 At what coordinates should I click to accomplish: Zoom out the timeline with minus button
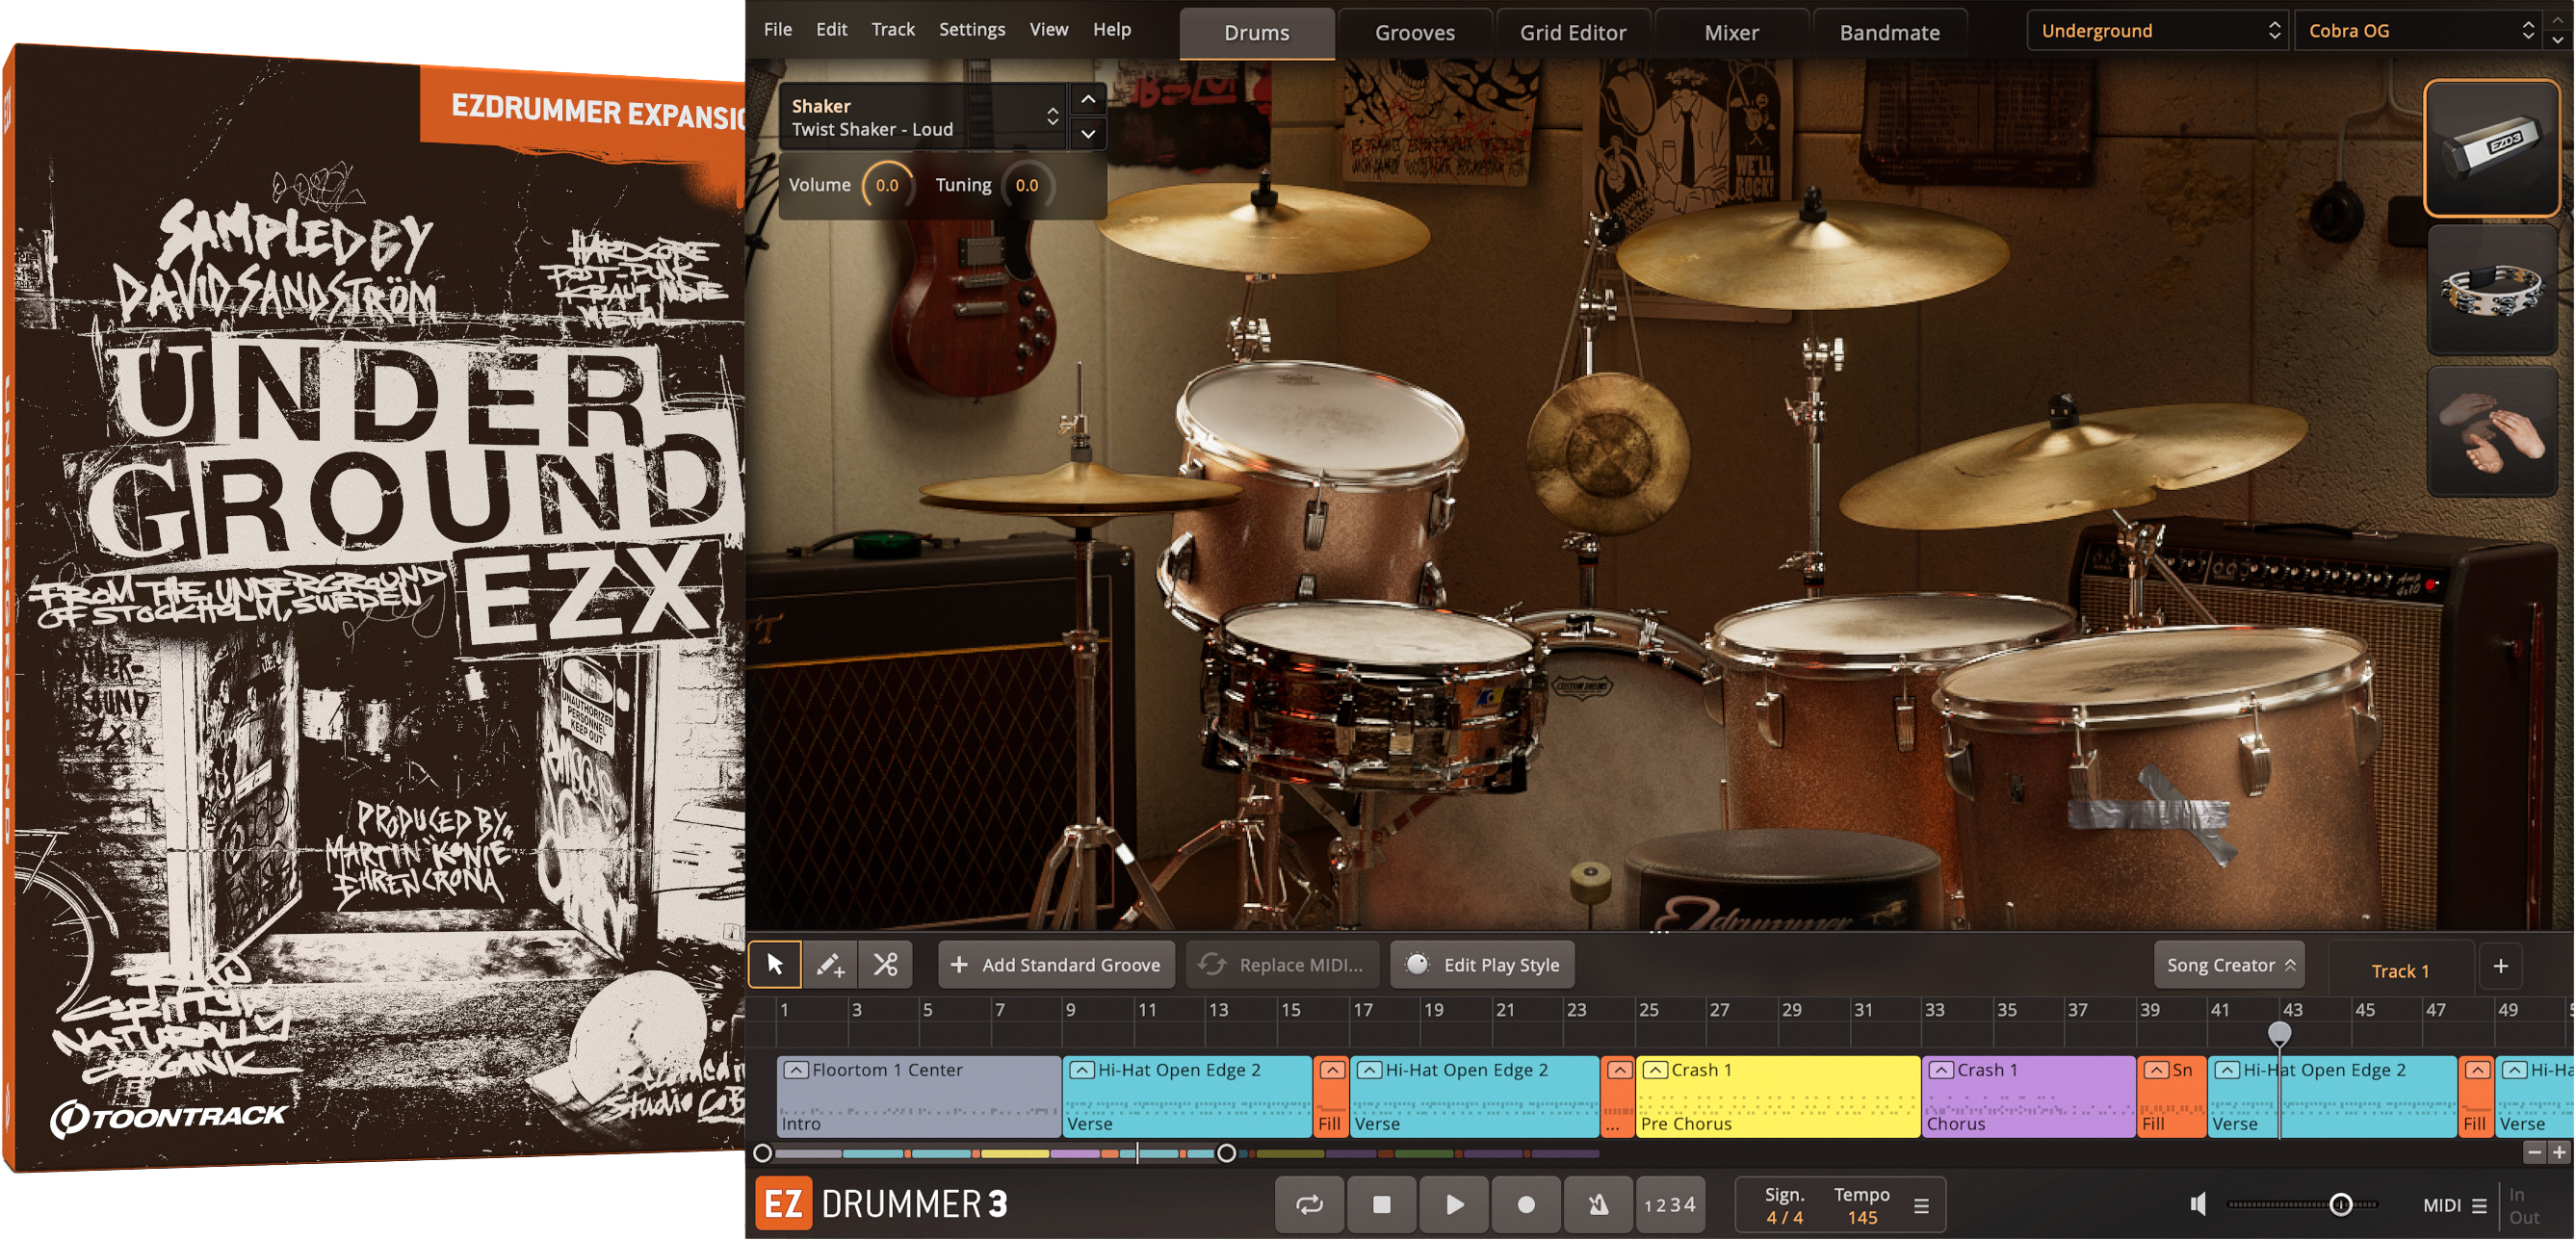point(2534,1153)
